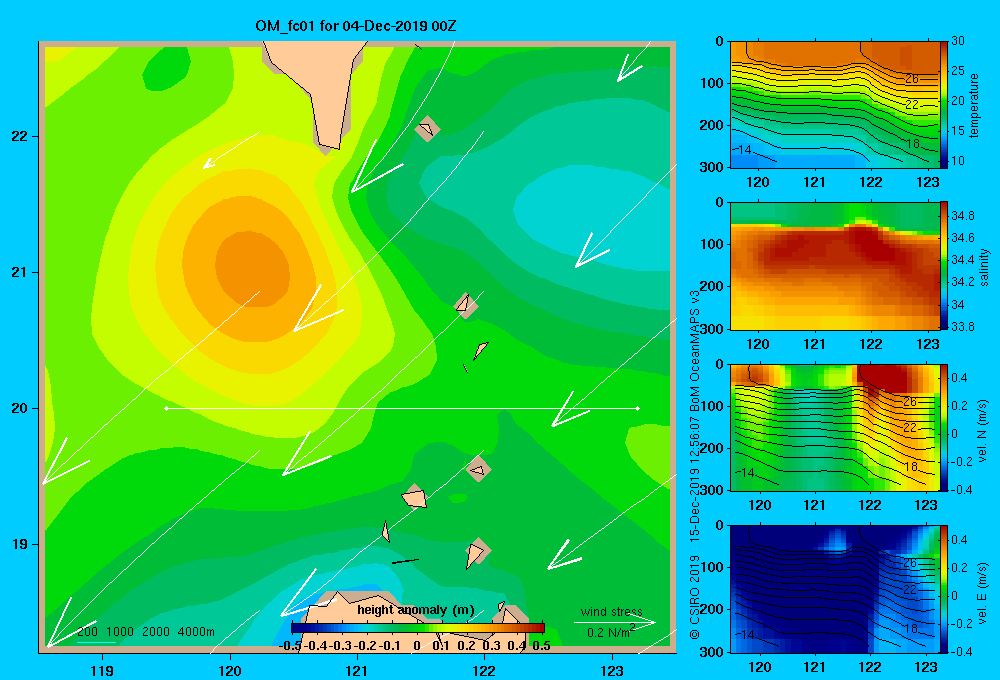1000x680 pixels.
Task: Click the vertical 'salinity' axis title
Action: coord(984,267)
